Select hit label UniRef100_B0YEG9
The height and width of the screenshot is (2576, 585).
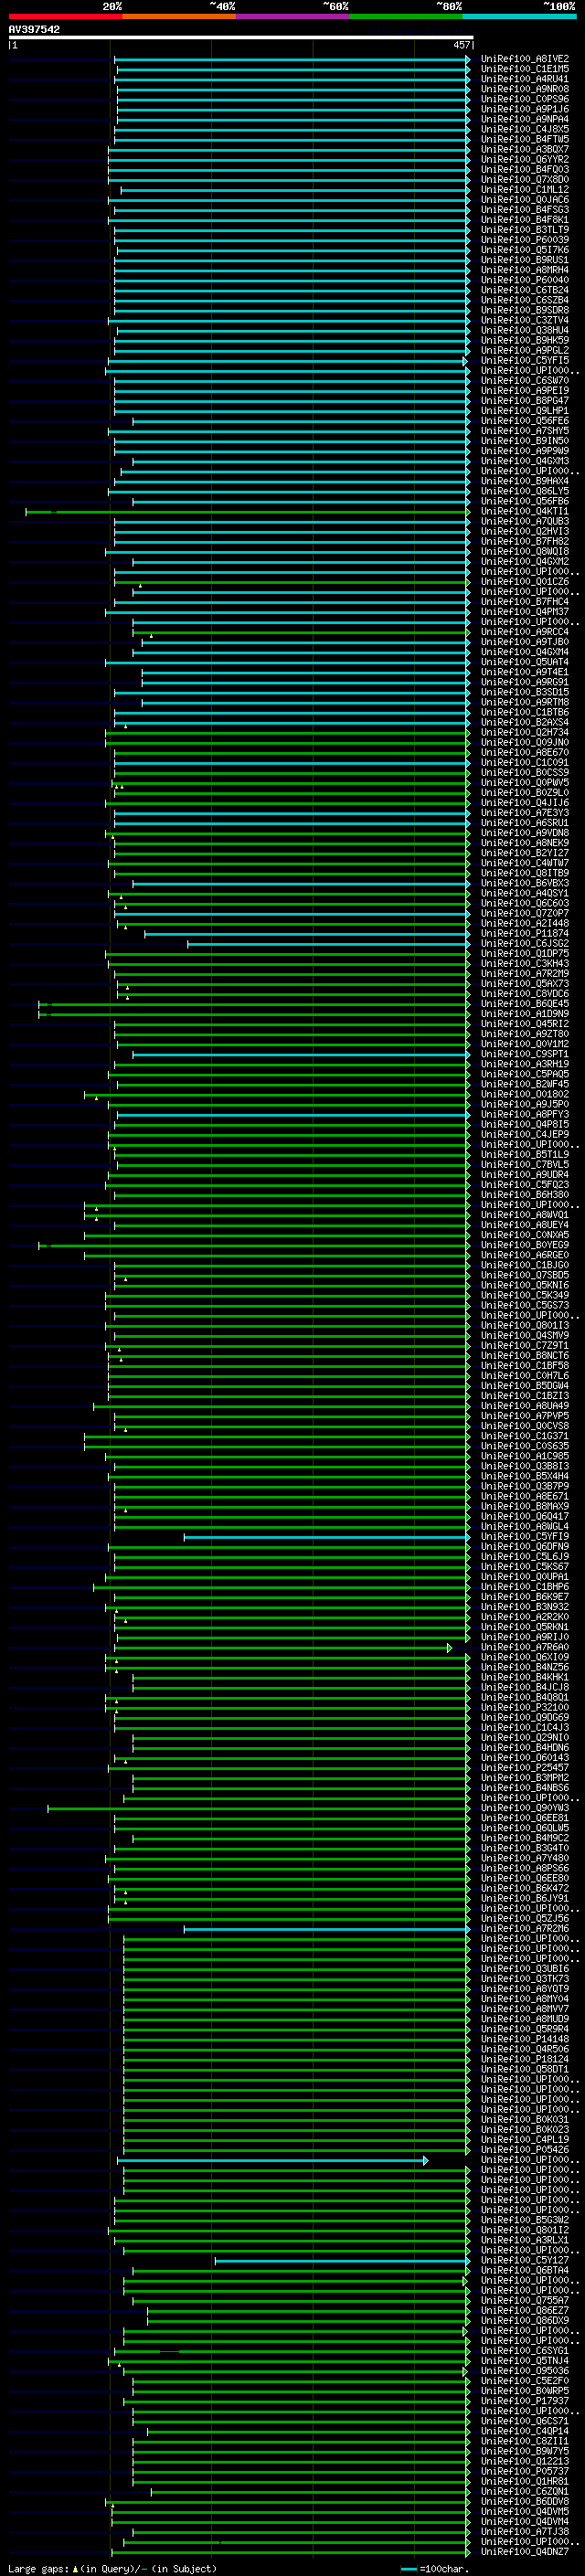click(525, 1245)
